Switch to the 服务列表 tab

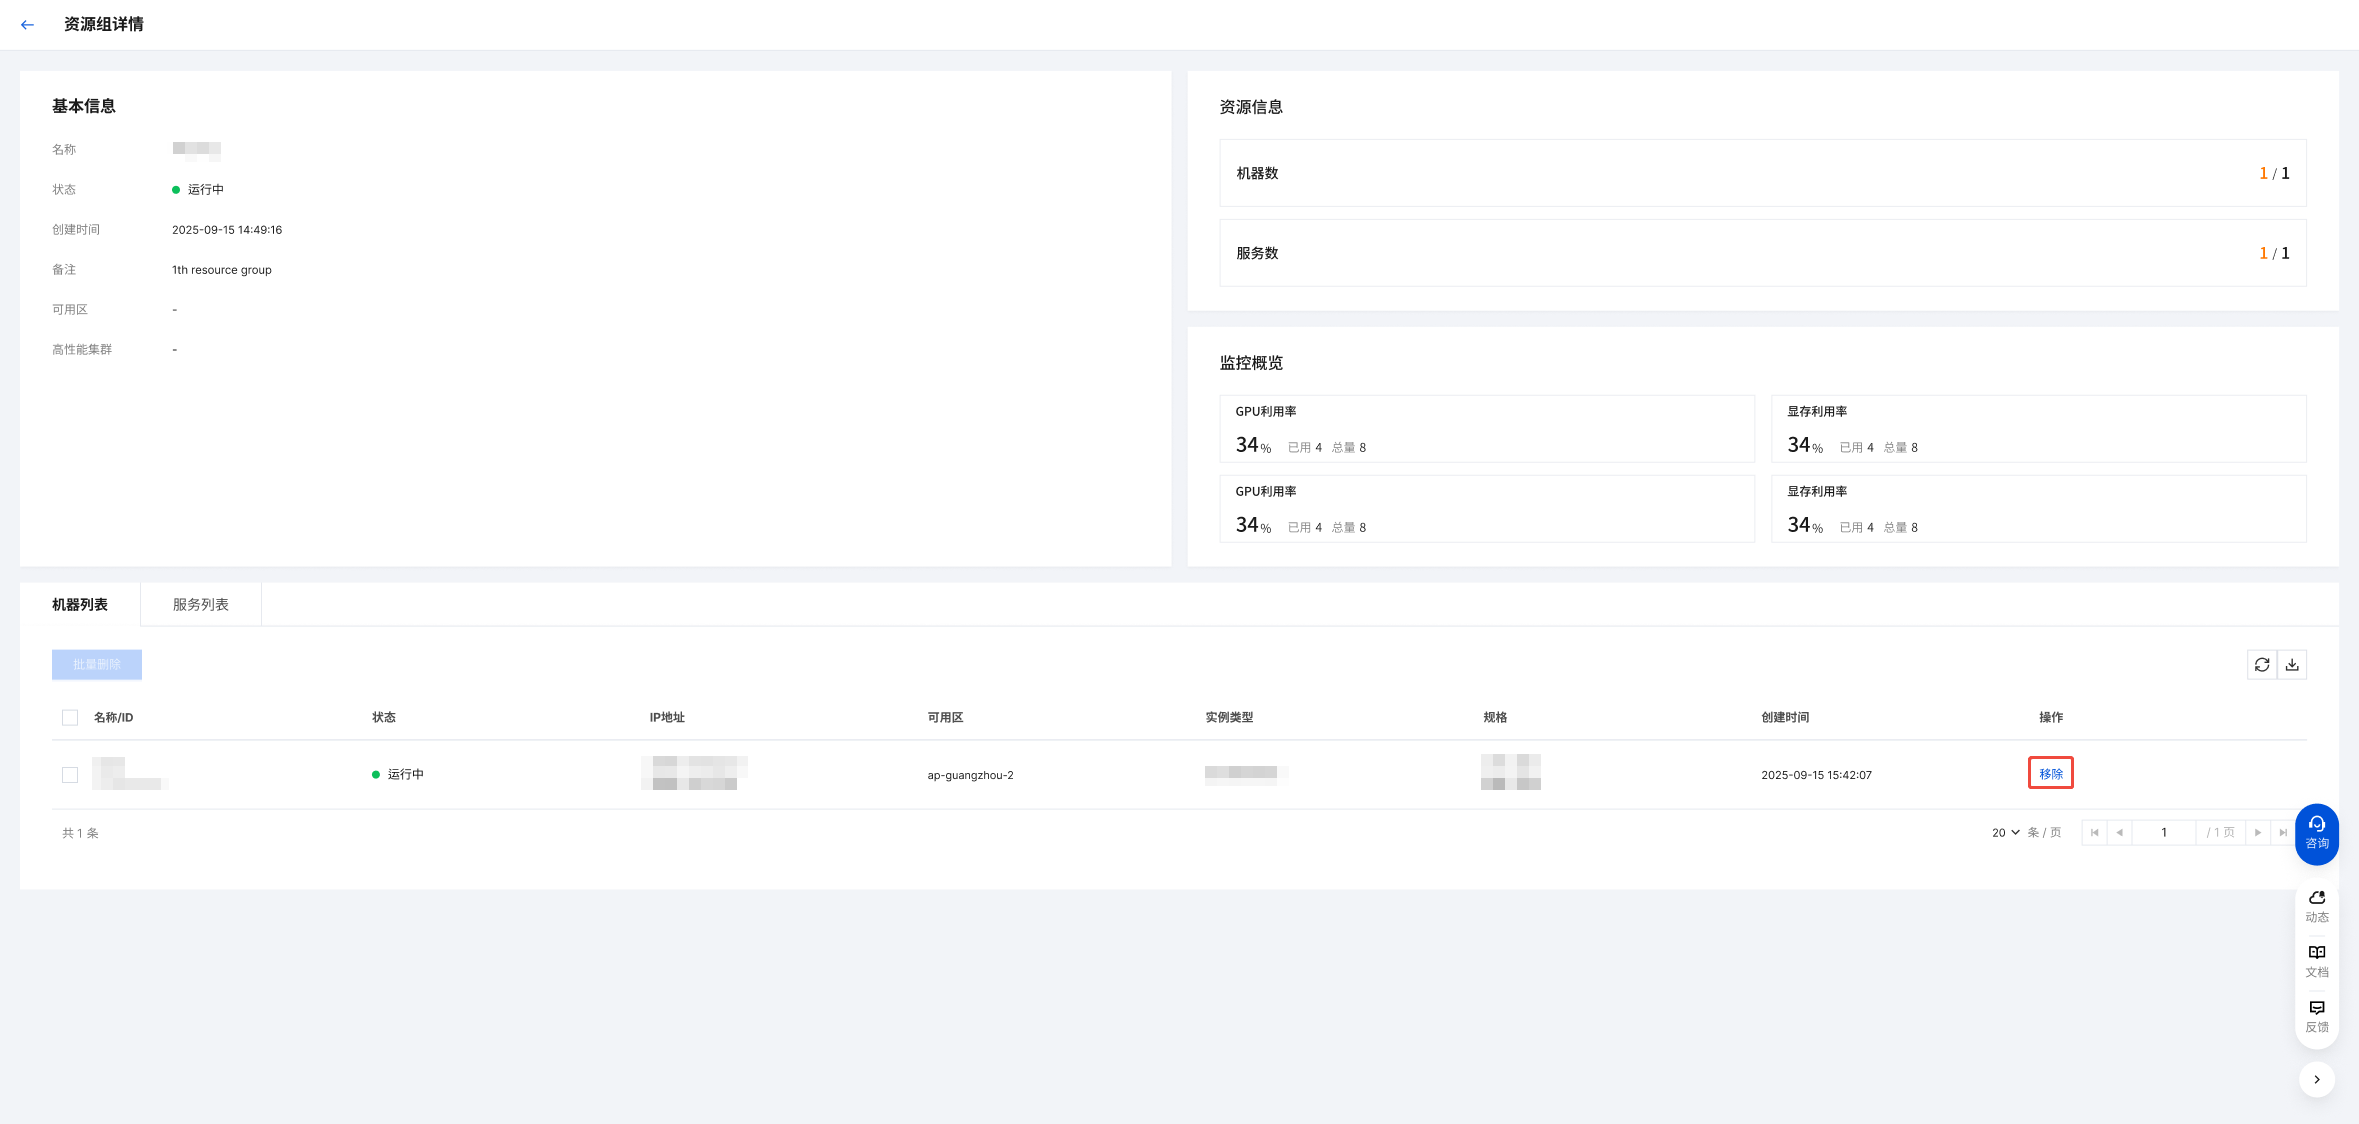pos(201,605)
